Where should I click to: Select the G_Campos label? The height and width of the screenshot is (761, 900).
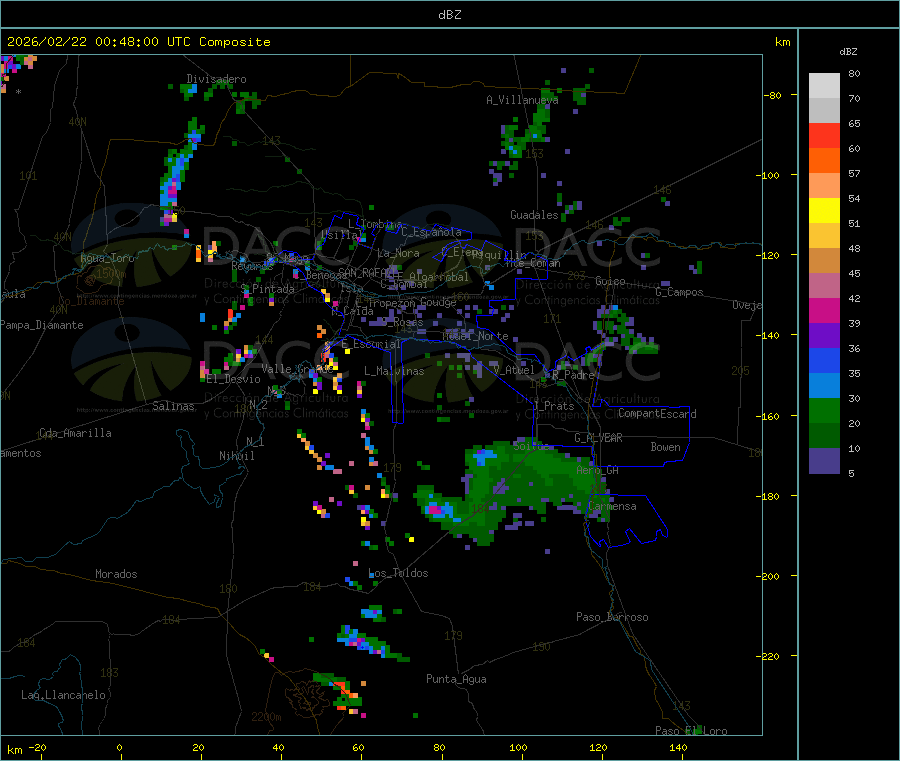680,292
